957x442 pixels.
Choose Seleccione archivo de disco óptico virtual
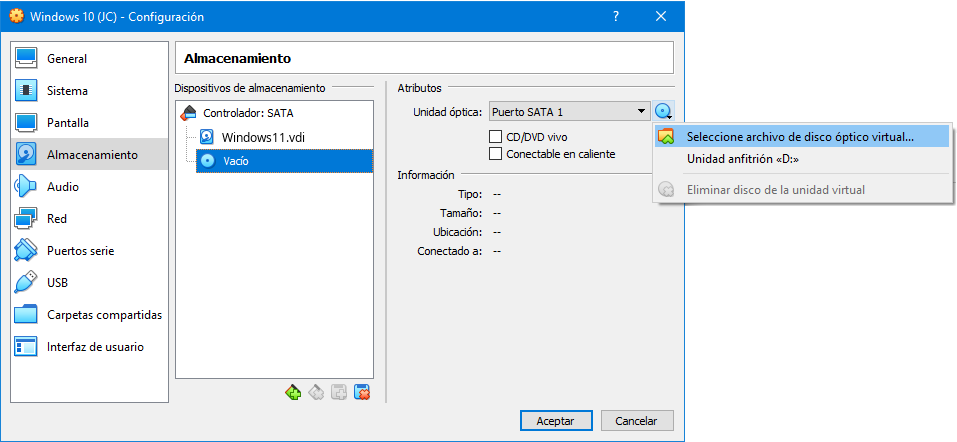(800, 137)
